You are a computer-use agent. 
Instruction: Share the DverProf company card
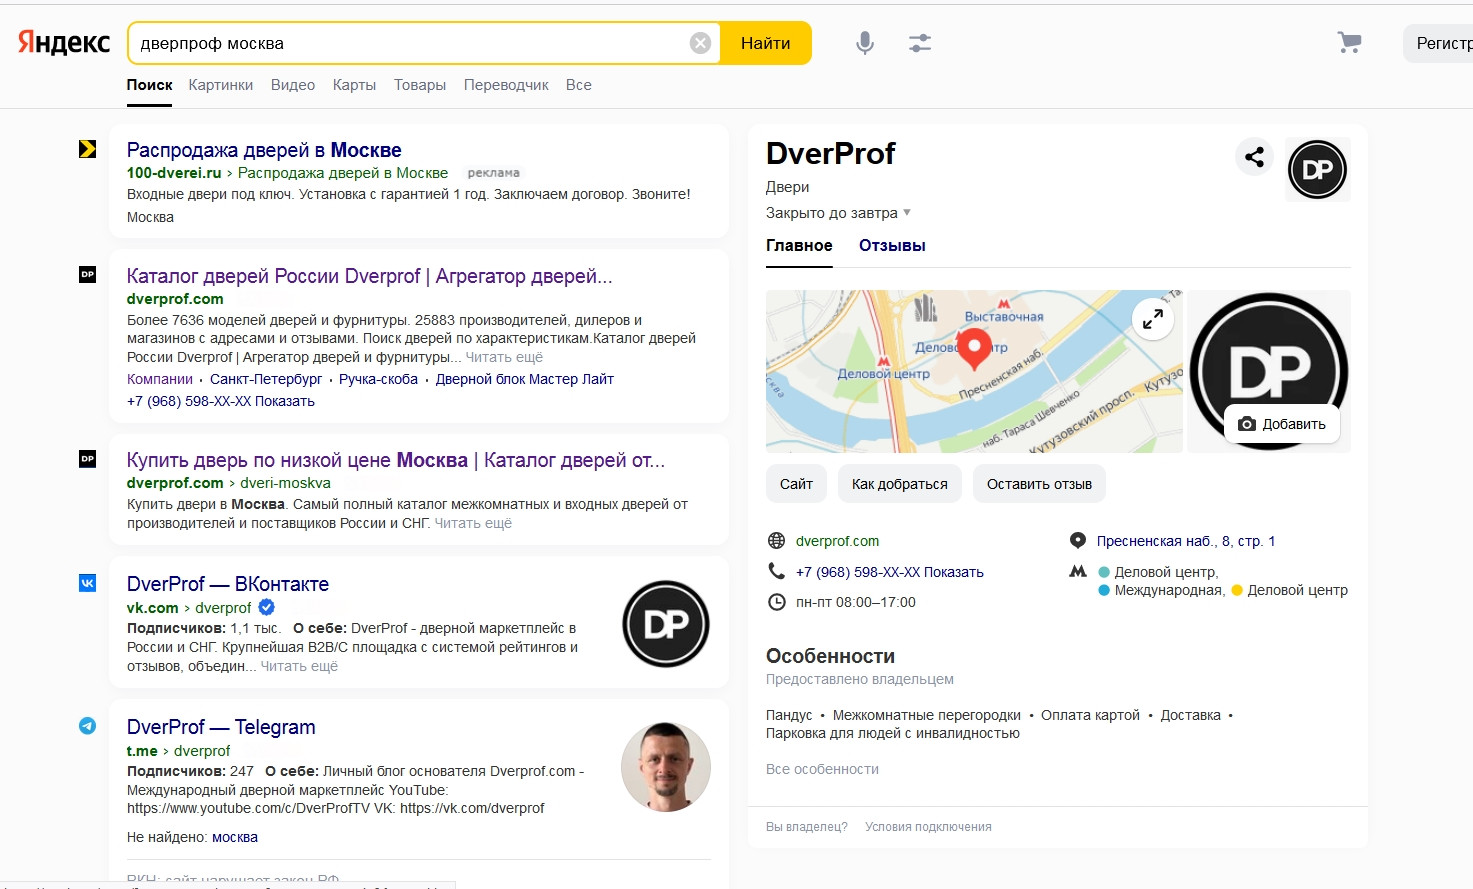click(1254, 157)
